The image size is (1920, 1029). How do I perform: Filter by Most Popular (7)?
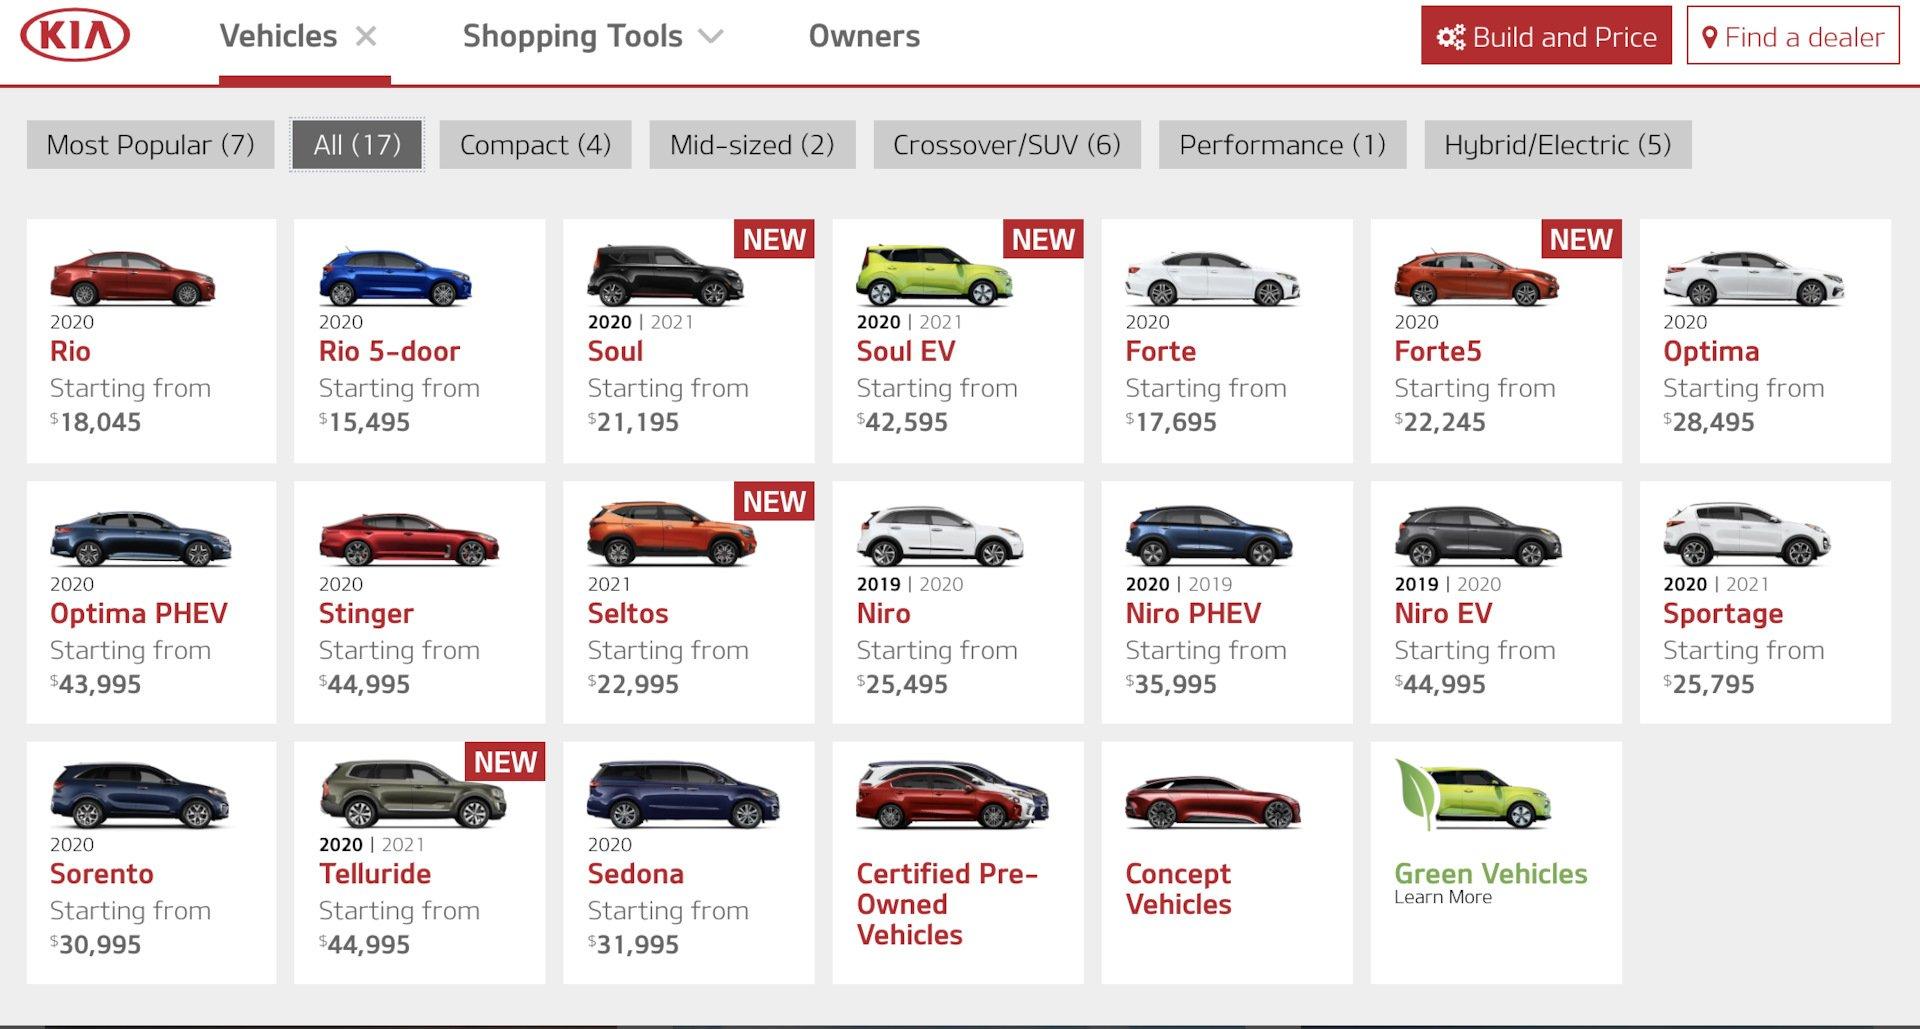pyautogui.click(x=150, y=145)
